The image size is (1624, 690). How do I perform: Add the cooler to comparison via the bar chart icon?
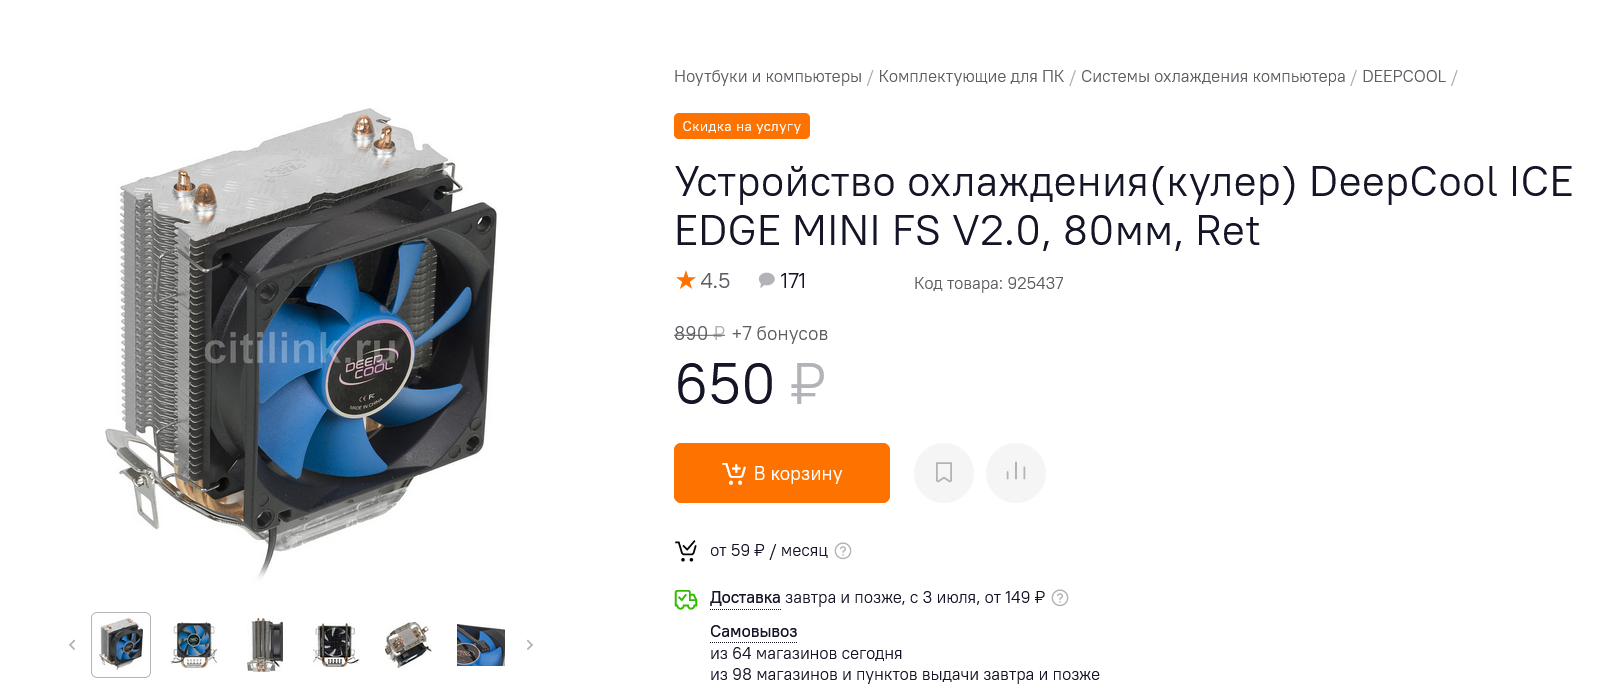pos(1015,473)
